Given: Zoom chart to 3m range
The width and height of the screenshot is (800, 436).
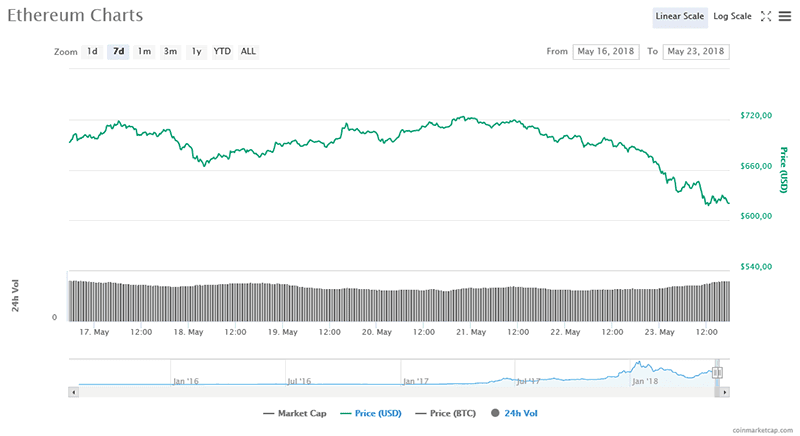Looking at the screenshot, I should [171, 51].
